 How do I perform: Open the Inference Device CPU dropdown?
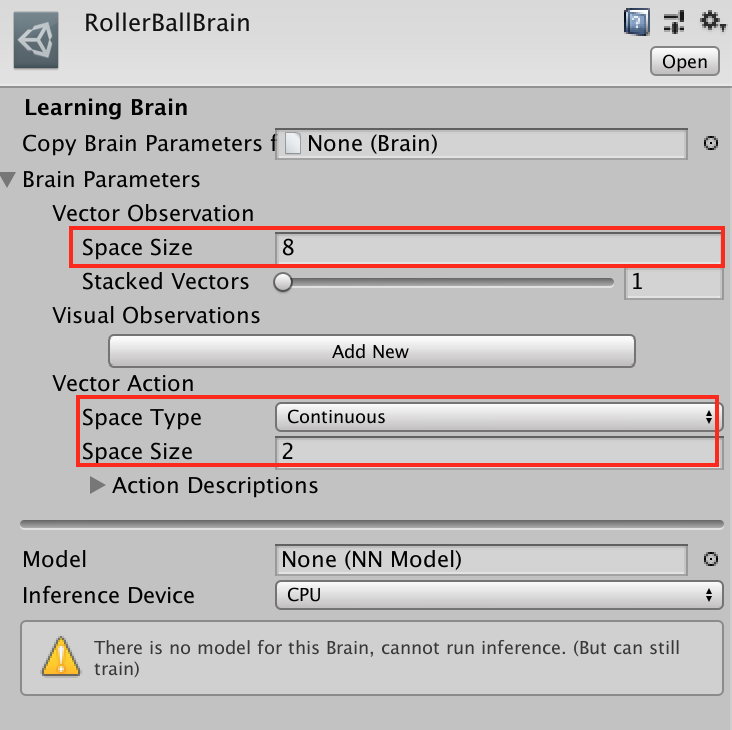point(498,595)
